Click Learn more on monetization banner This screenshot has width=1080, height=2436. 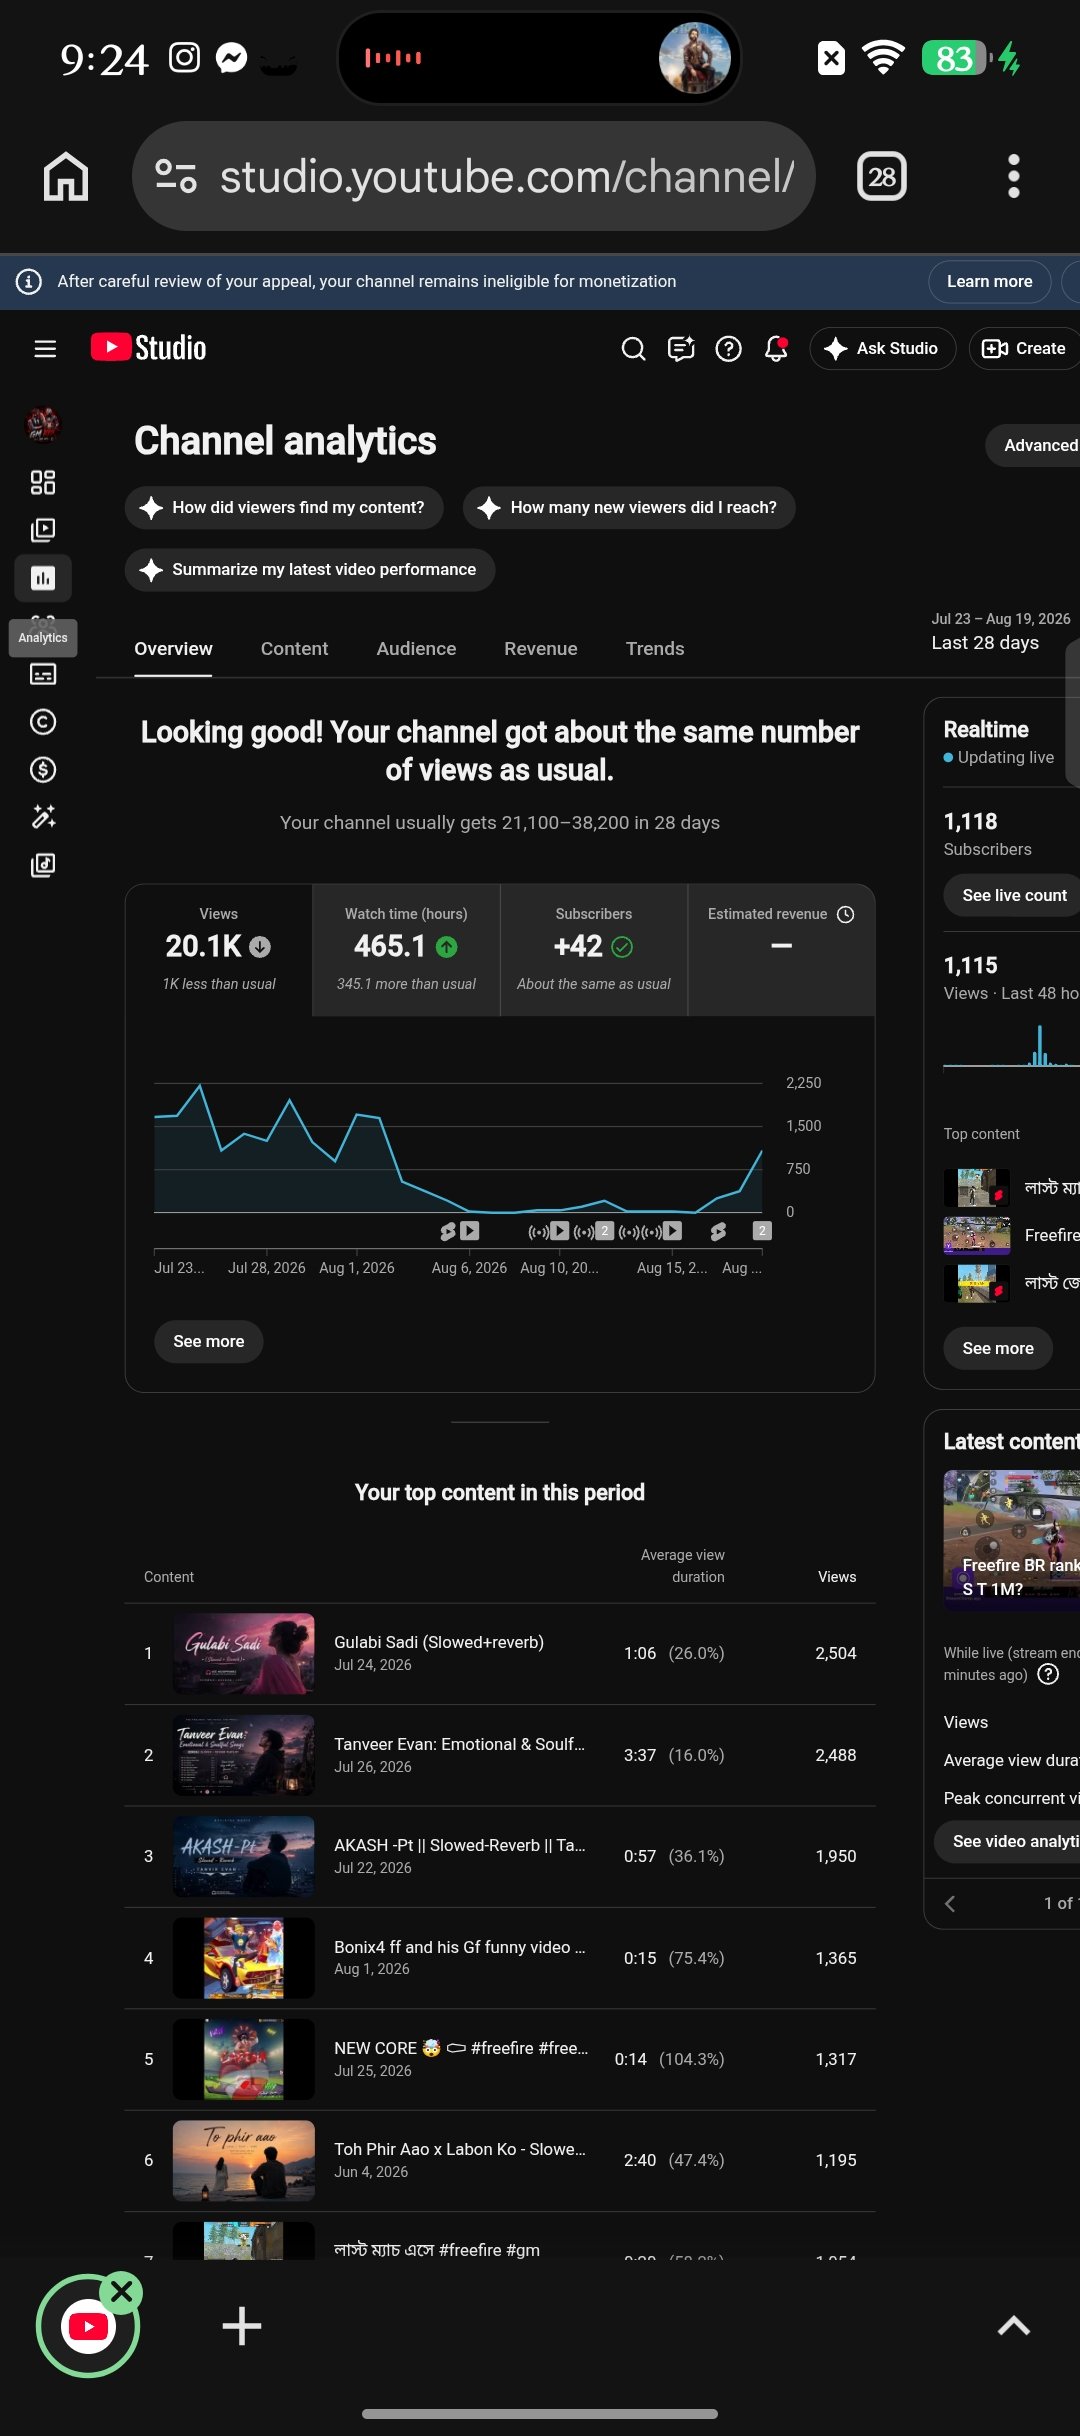[990, 282]
